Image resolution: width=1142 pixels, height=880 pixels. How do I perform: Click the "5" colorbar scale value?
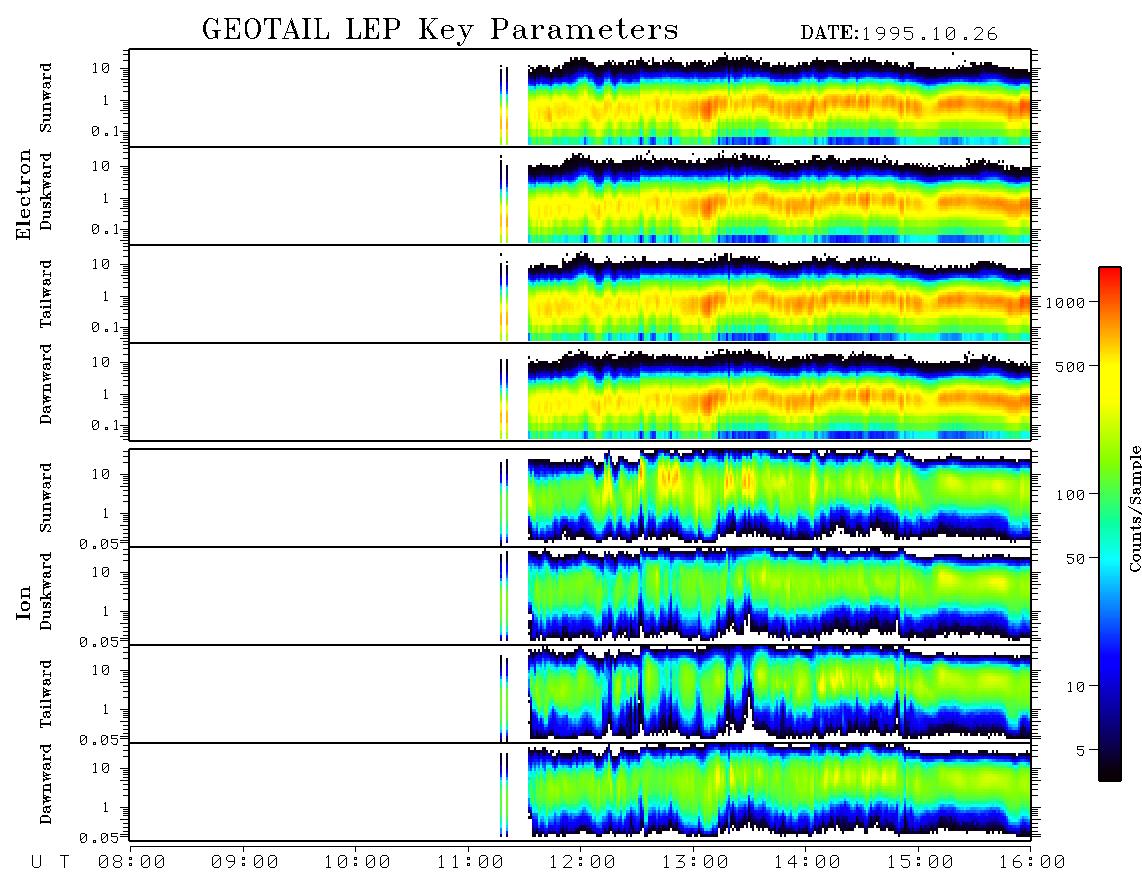click(x=1080, y=751)
